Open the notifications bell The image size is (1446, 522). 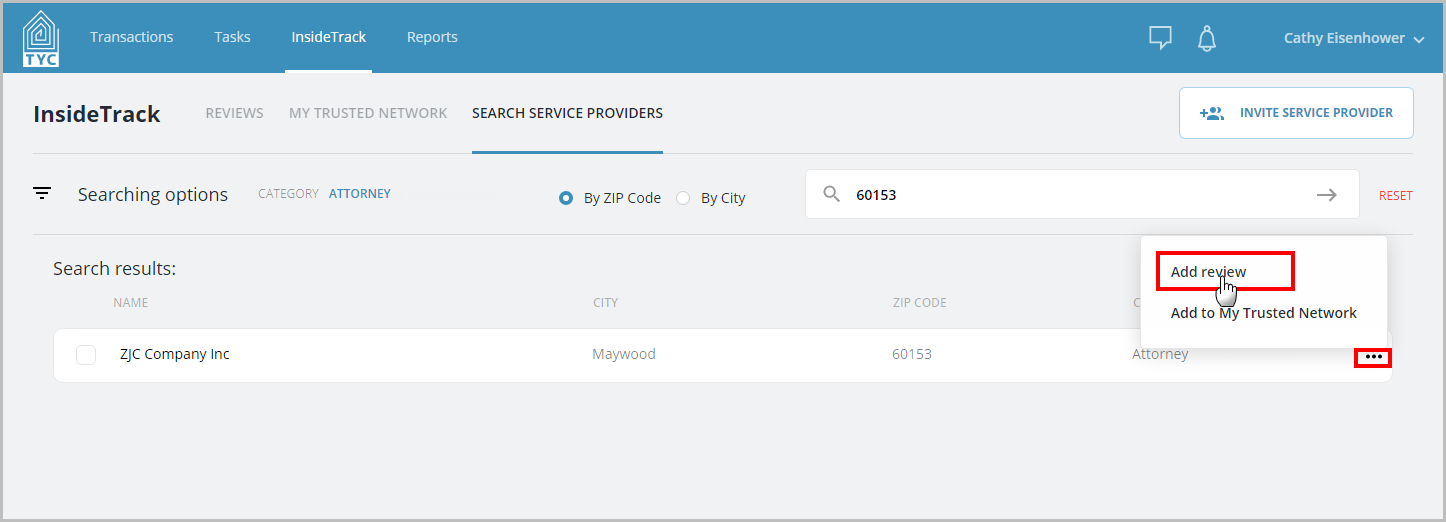(1207, 38)
